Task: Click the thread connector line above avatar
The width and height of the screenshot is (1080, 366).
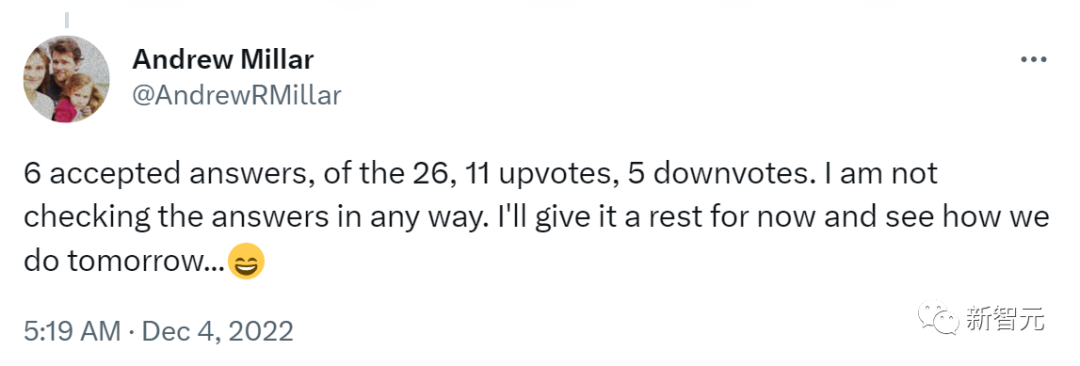Action: point(67,21)
